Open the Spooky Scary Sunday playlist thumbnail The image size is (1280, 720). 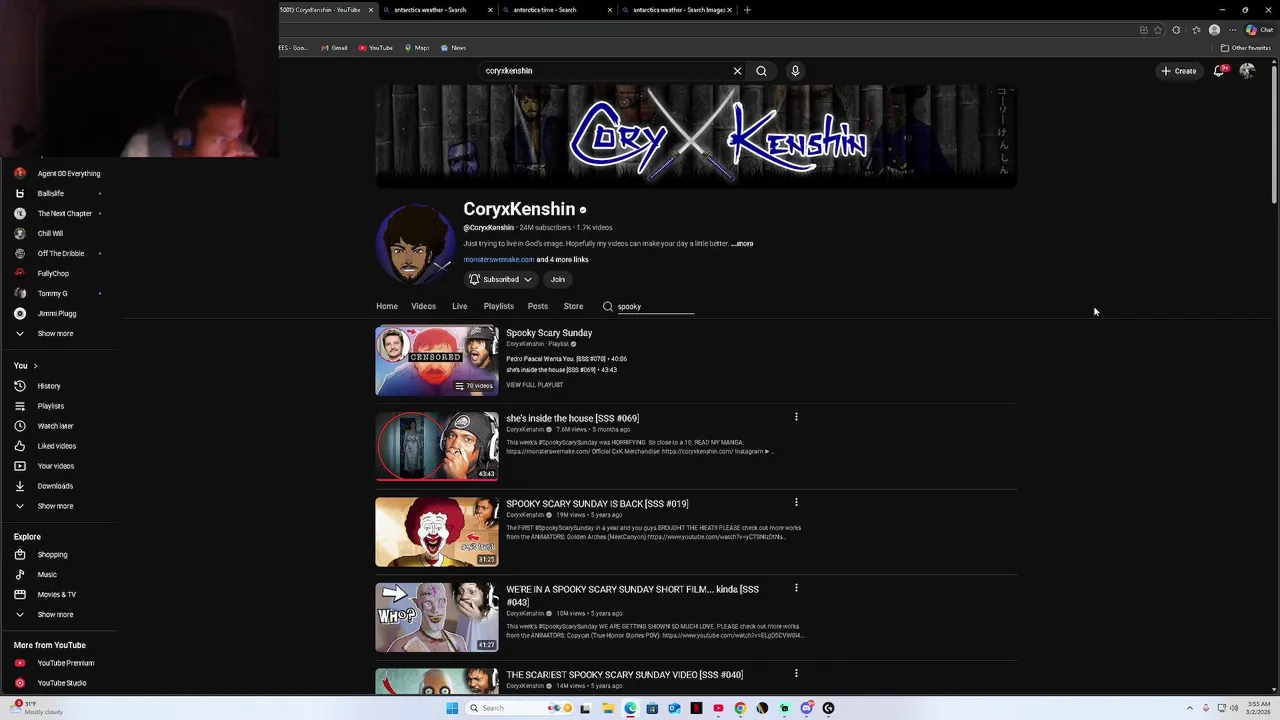click(x=437, y=361)
